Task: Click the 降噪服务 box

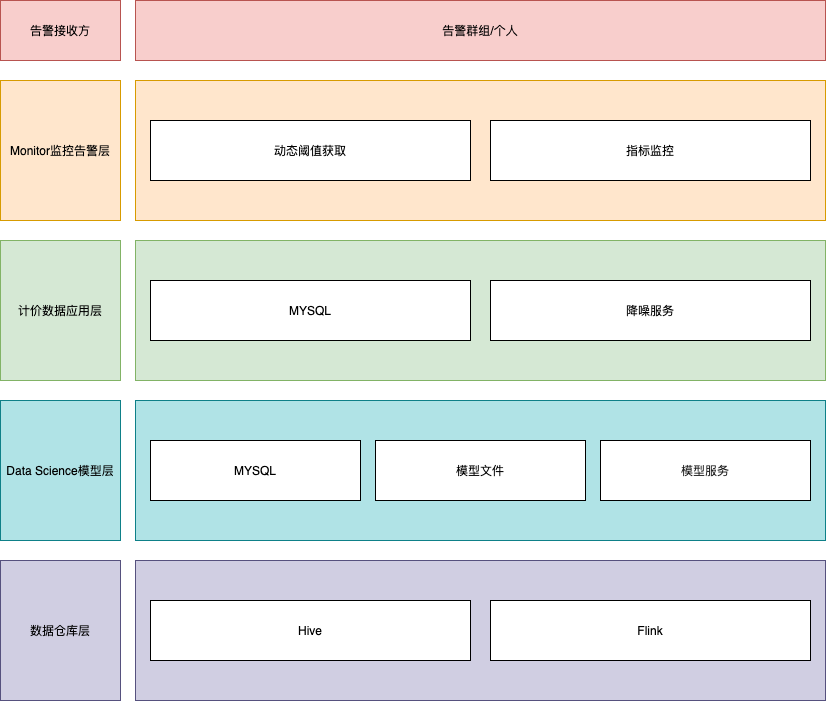Action: pyautogui.click(x=650, y=311)
